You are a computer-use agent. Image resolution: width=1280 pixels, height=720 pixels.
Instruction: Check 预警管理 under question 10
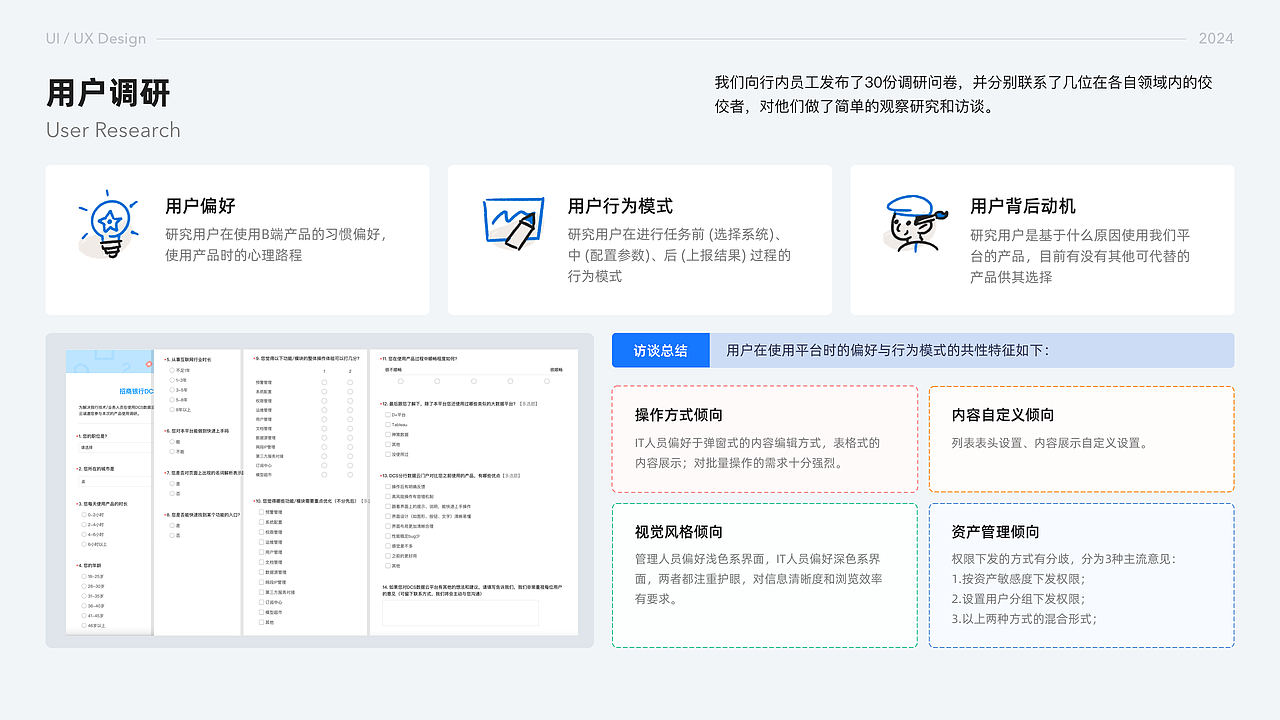[261, 512]
